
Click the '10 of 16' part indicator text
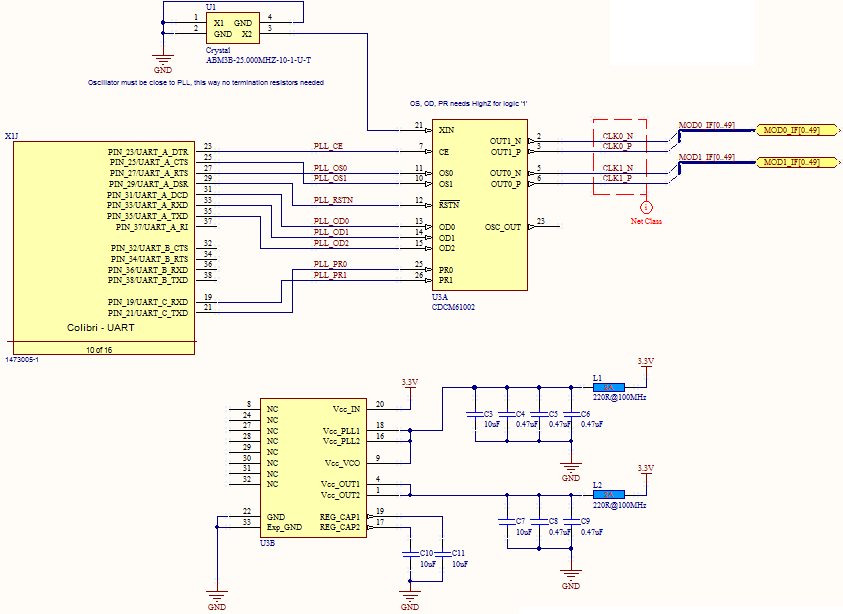point(99,350)
